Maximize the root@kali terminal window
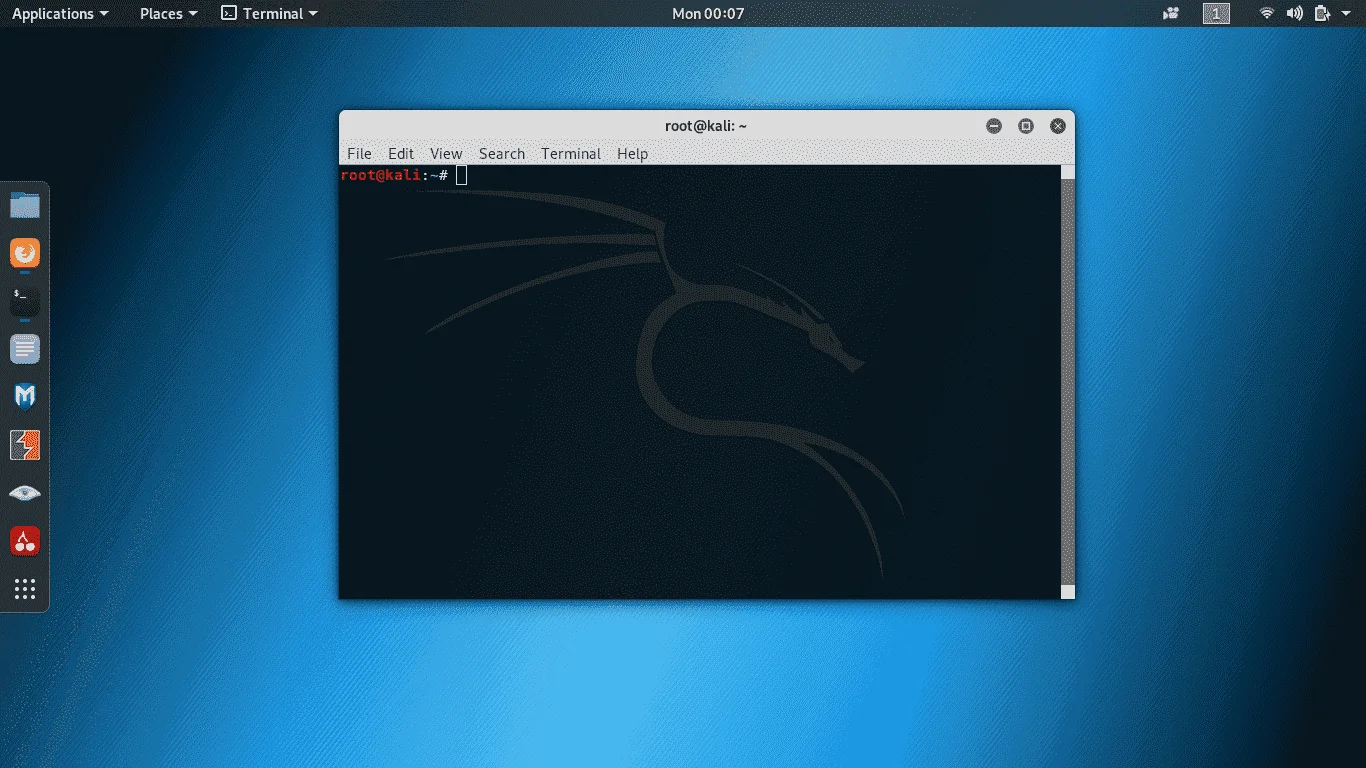1366x768 pixels. pyautogui.click(x=1026, y=126)
